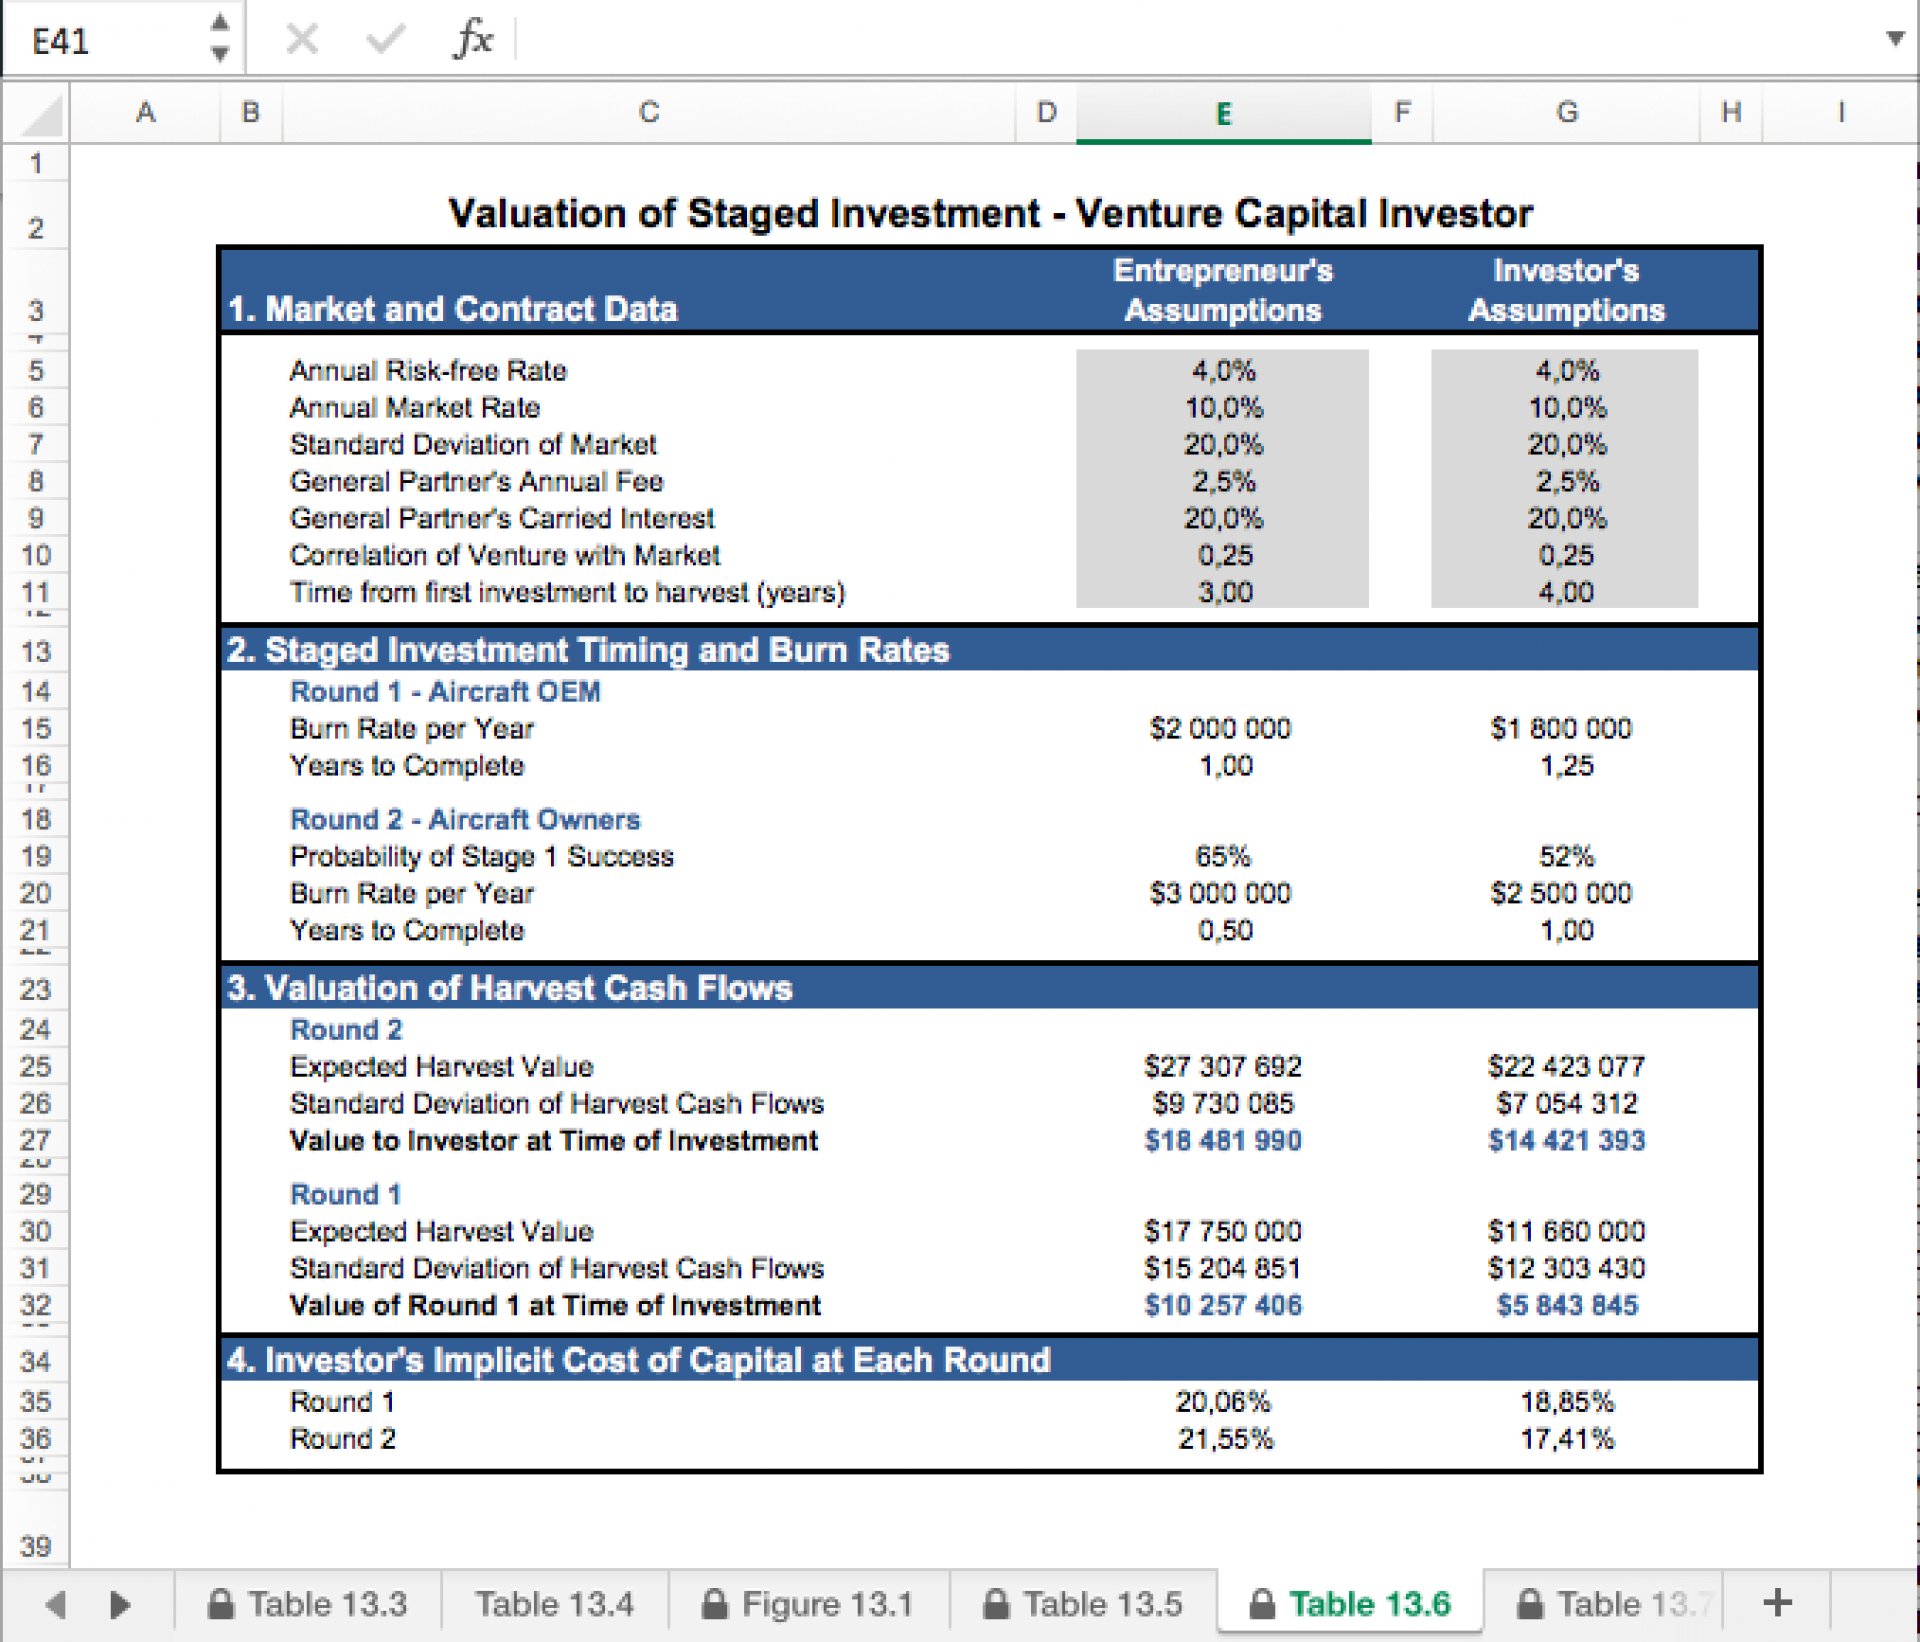
Task: Select row 27 header
Action: pyautogui.click(x=36, y=1140)
